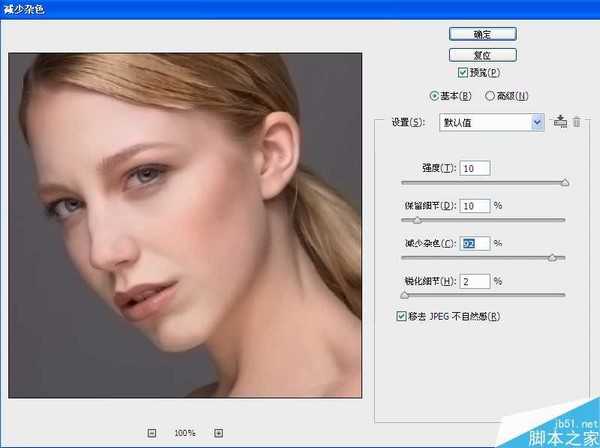The image size is (600, 448).
Task: Save a copy of current settings icon
Action: click(560, 122)
